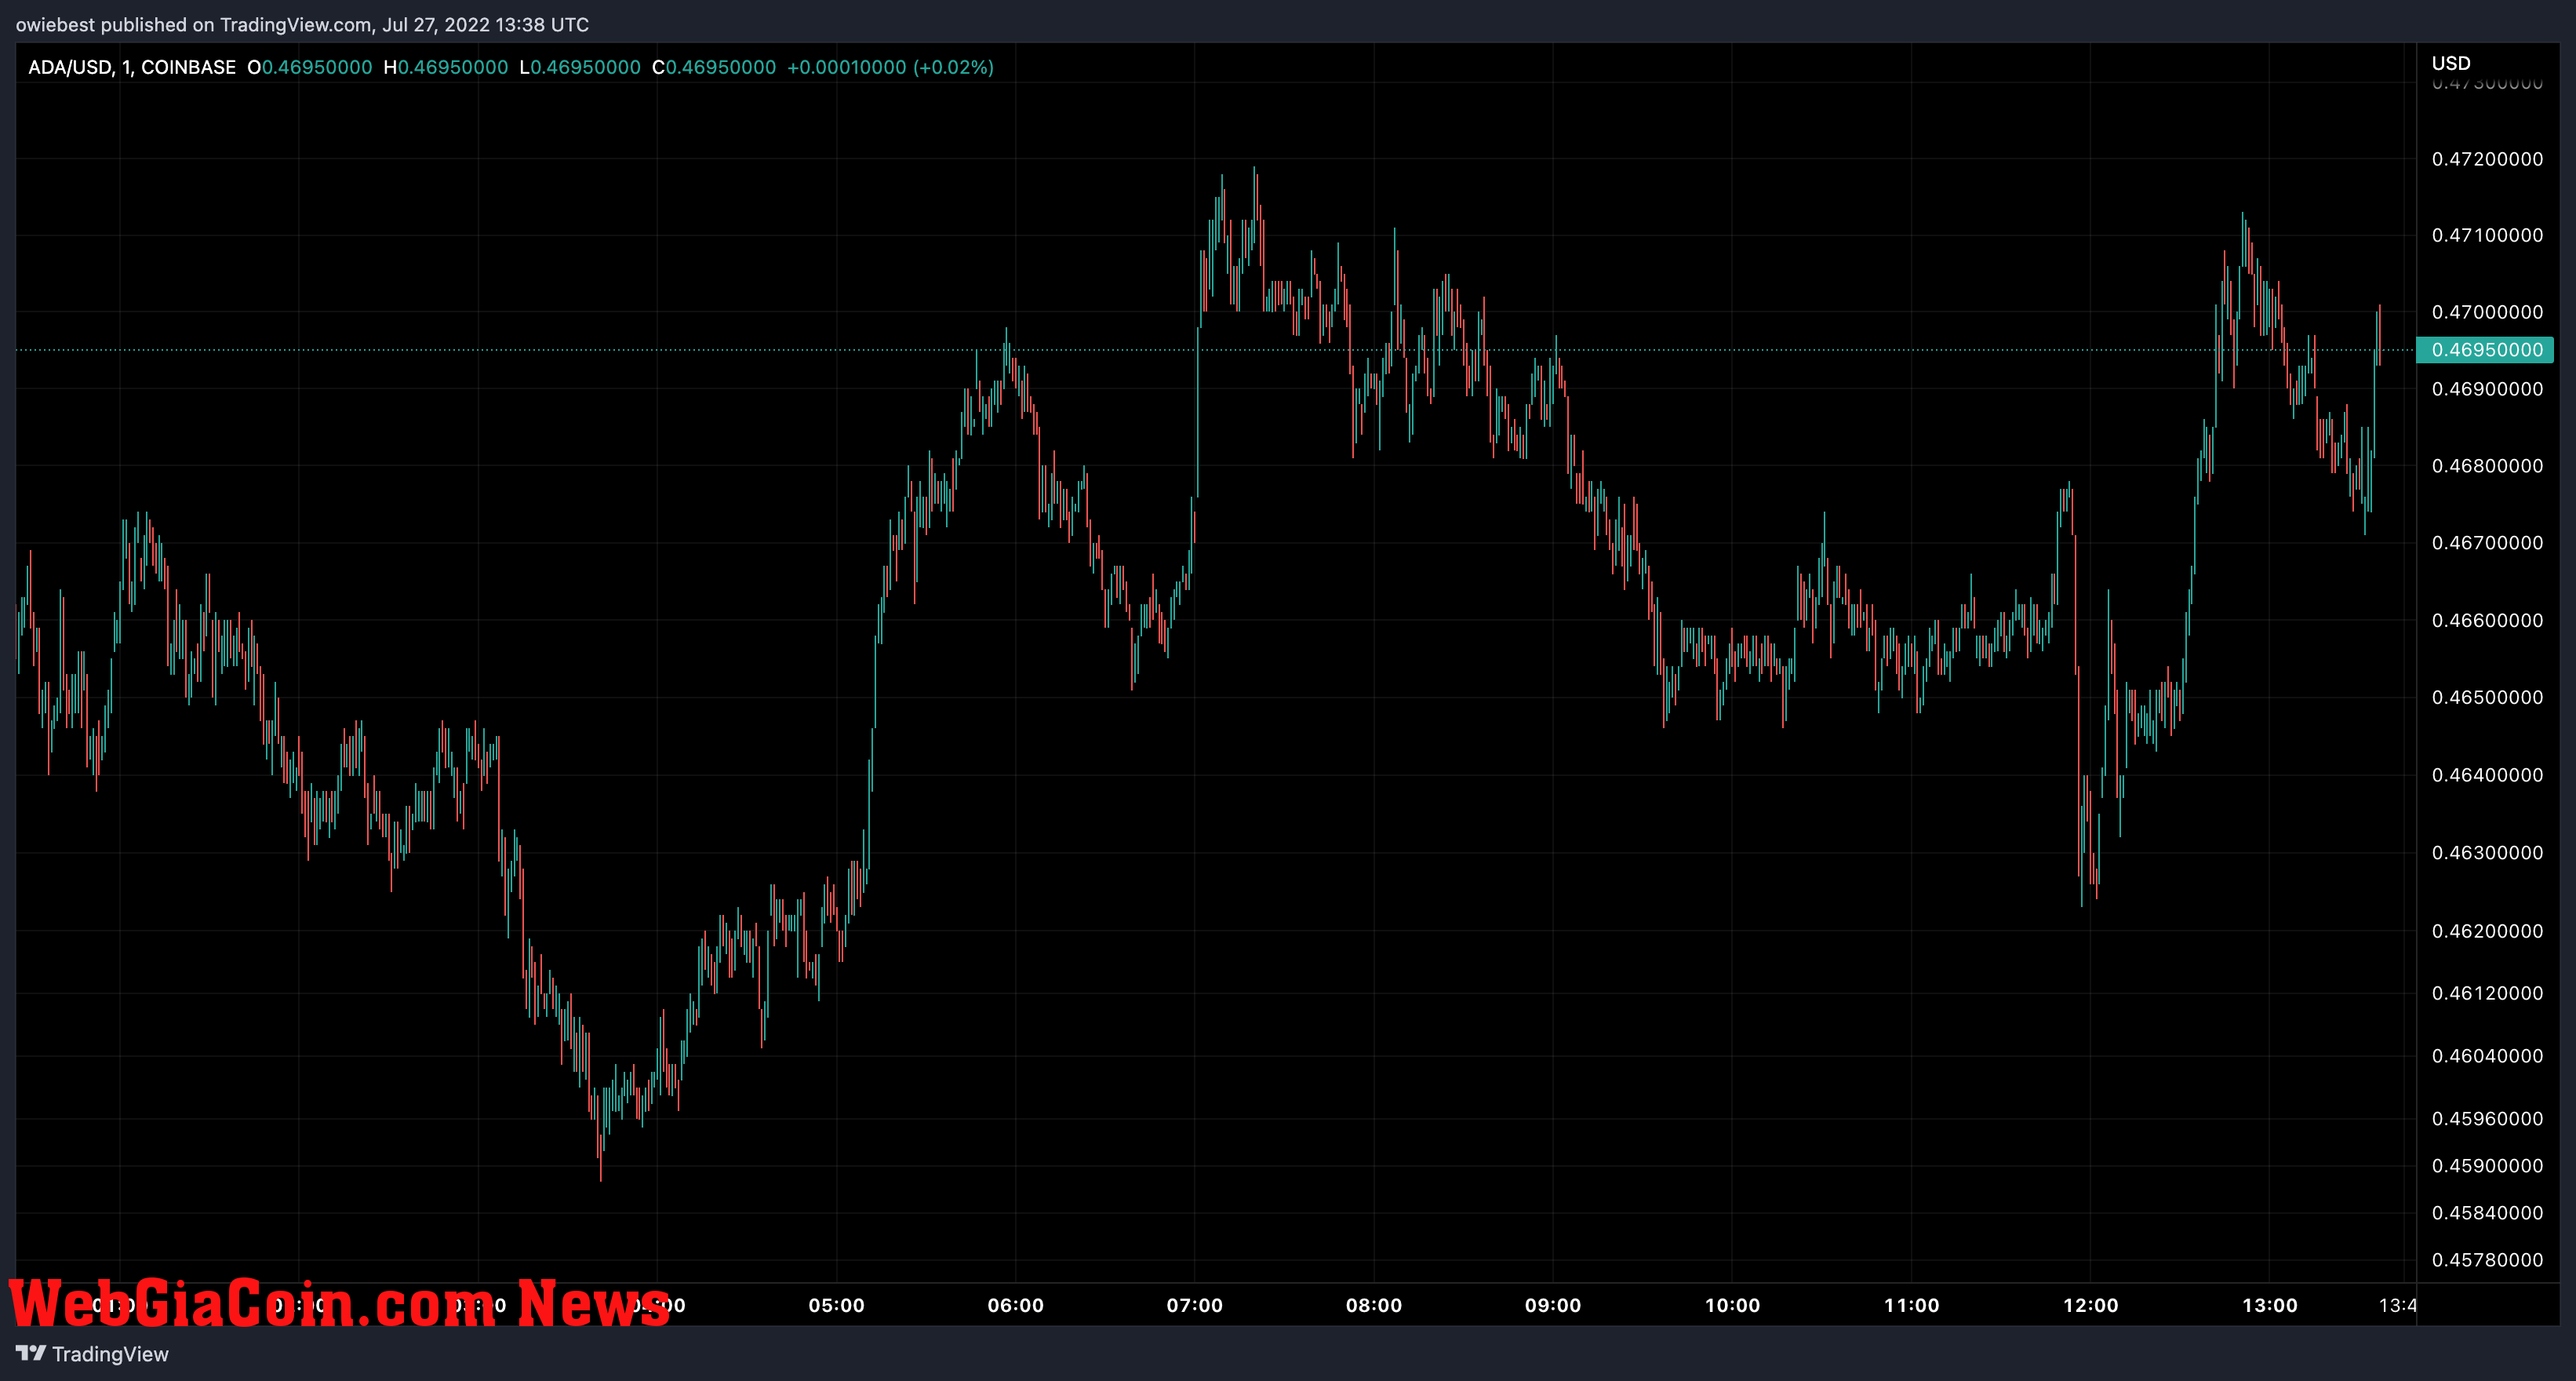Click the current price tag 0.46950000

tap(2486, 350)
